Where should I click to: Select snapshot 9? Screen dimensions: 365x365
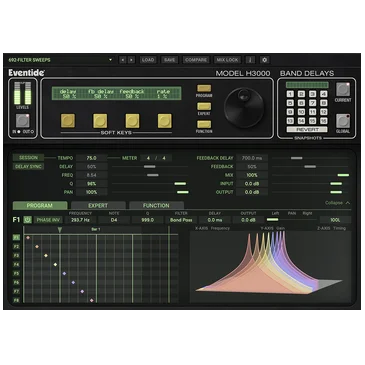290,112
